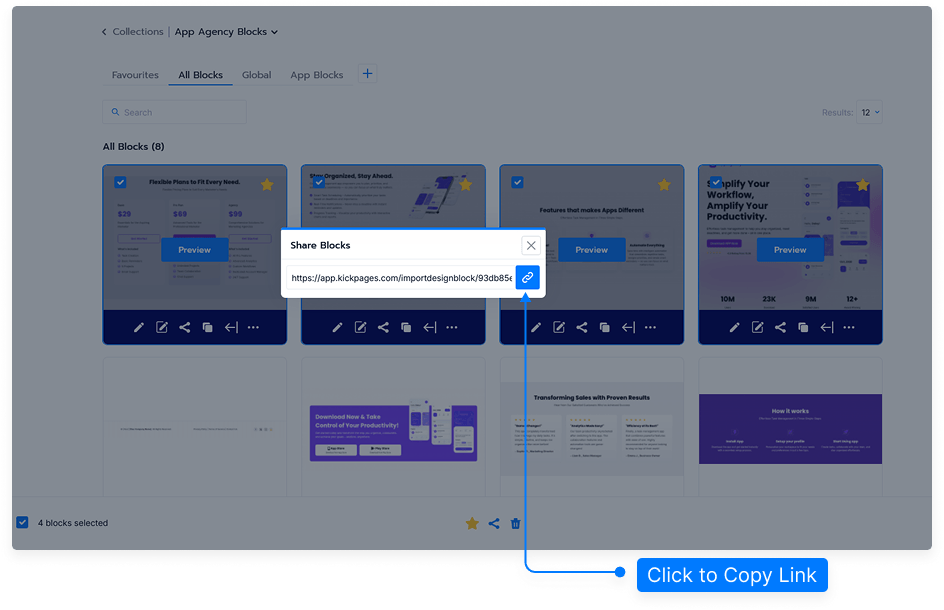Close the Share Blocks dialog
The height and width of the screenshot is (610, 944).
tap(530, 245)
